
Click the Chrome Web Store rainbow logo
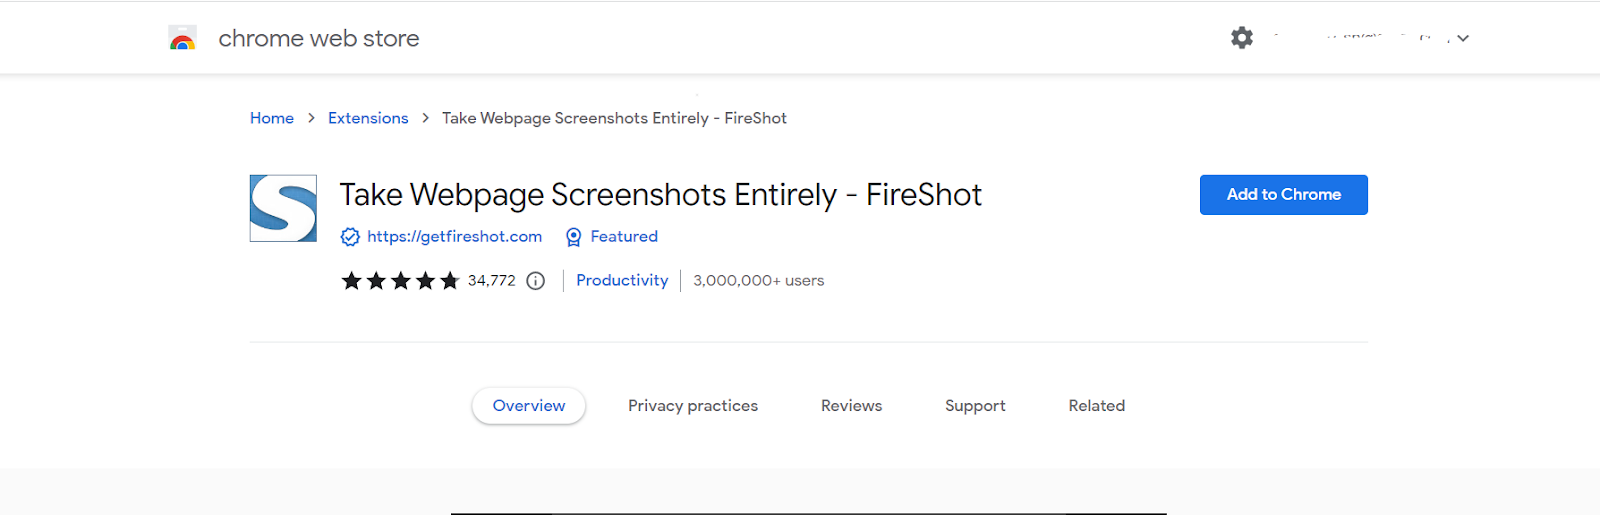(182, 39)
